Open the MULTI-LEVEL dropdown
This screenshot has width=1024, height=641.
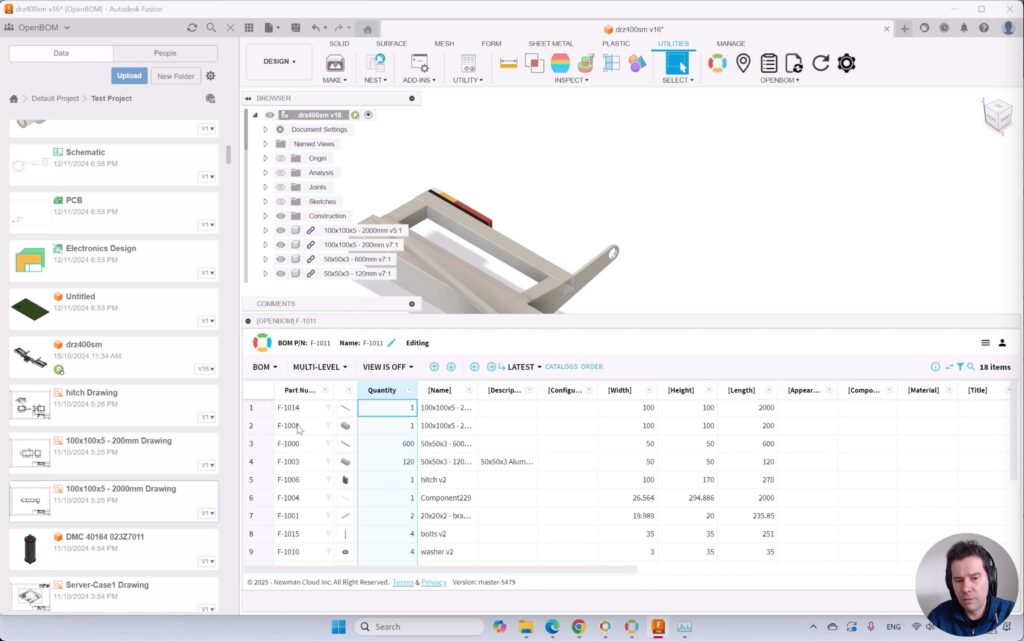pos(320,367)
